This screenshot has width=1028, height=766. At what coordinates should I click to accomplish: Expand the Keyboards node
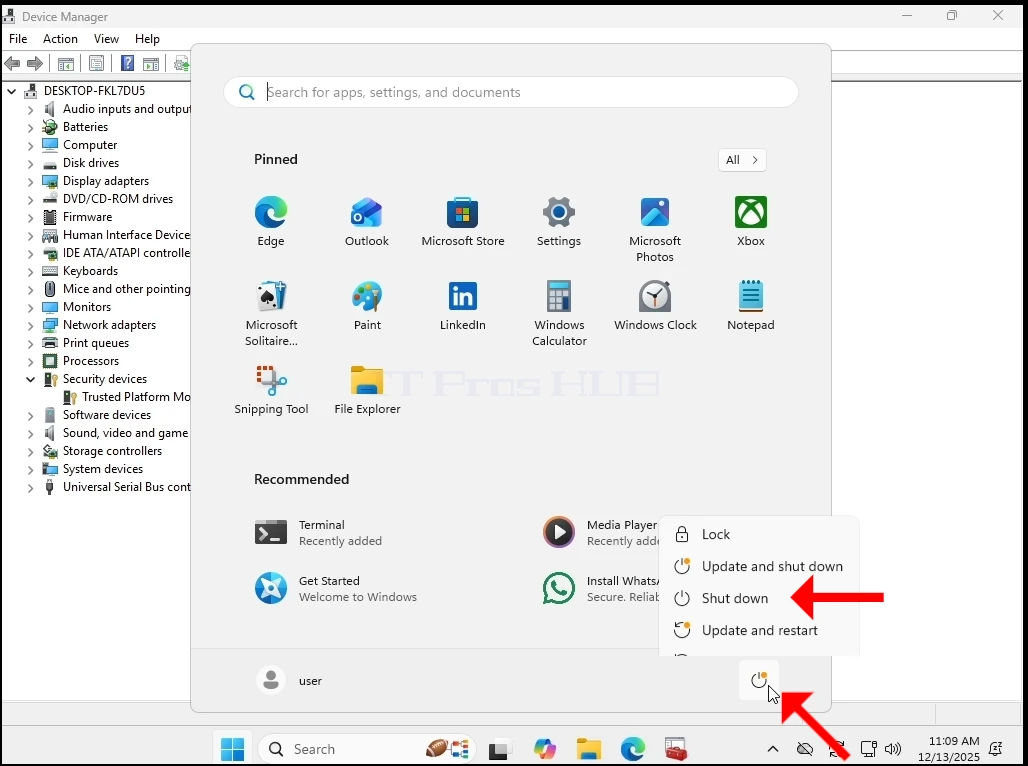click(30, 272)
